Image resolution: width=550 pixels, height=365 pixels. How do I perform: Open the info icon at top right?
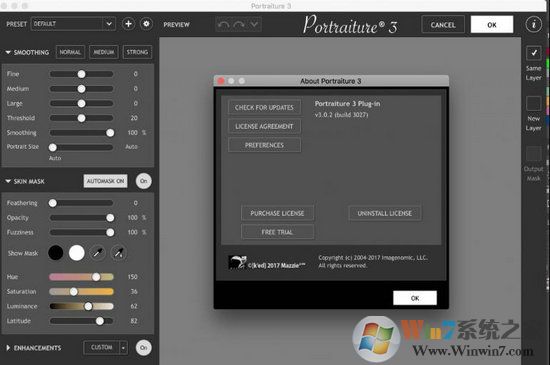(534, 25)
